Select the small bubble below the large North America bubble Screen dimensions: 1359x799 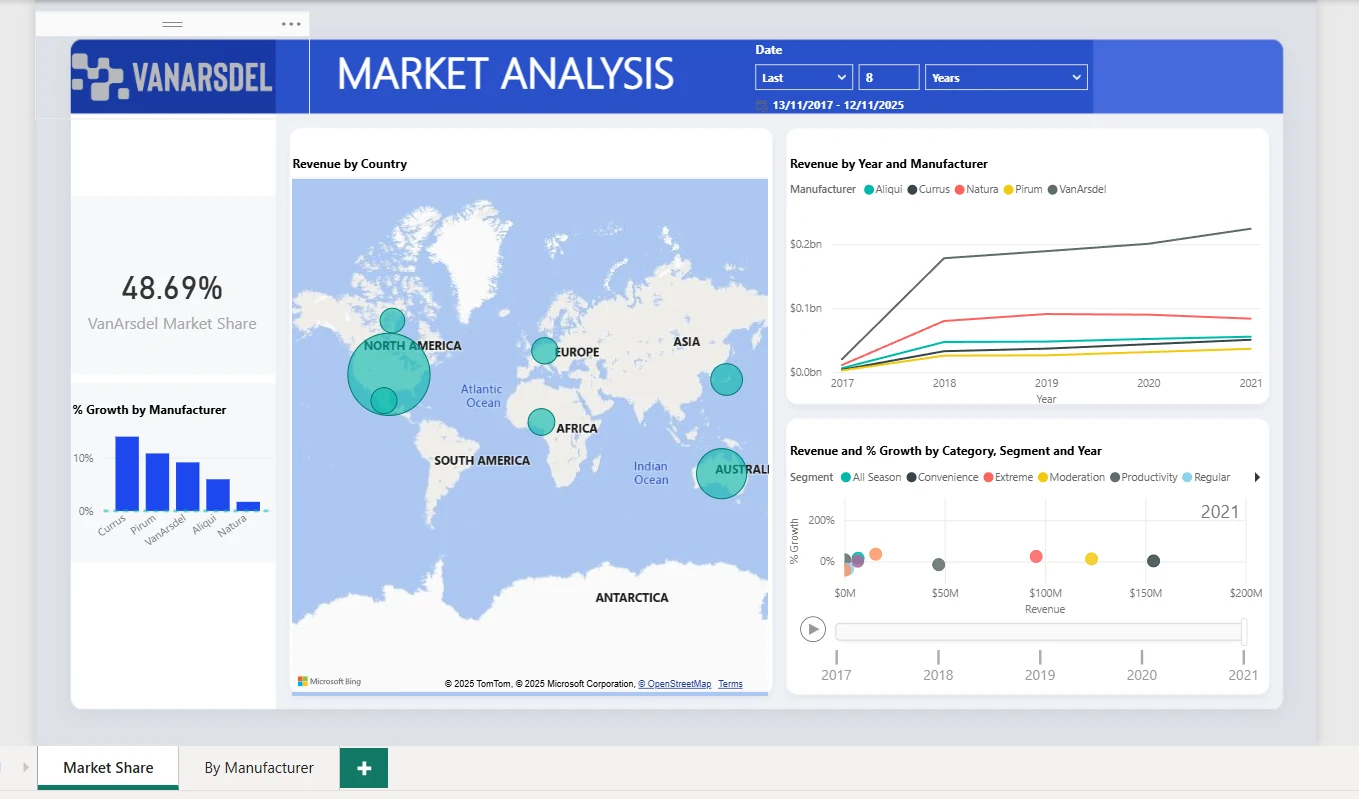tap(384, 401)
